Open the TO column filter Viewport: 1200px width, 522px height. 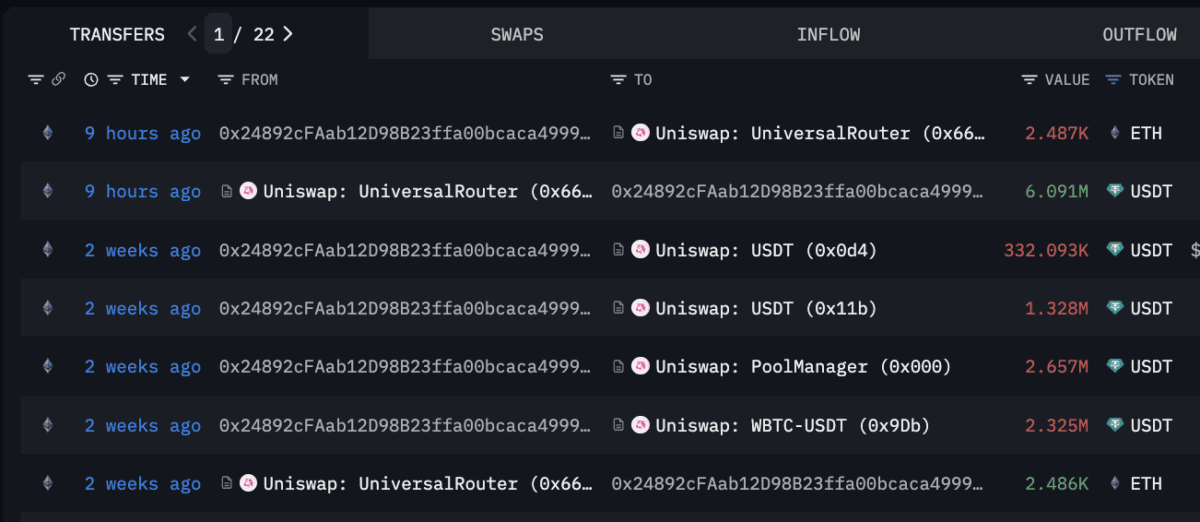point(618,80)
